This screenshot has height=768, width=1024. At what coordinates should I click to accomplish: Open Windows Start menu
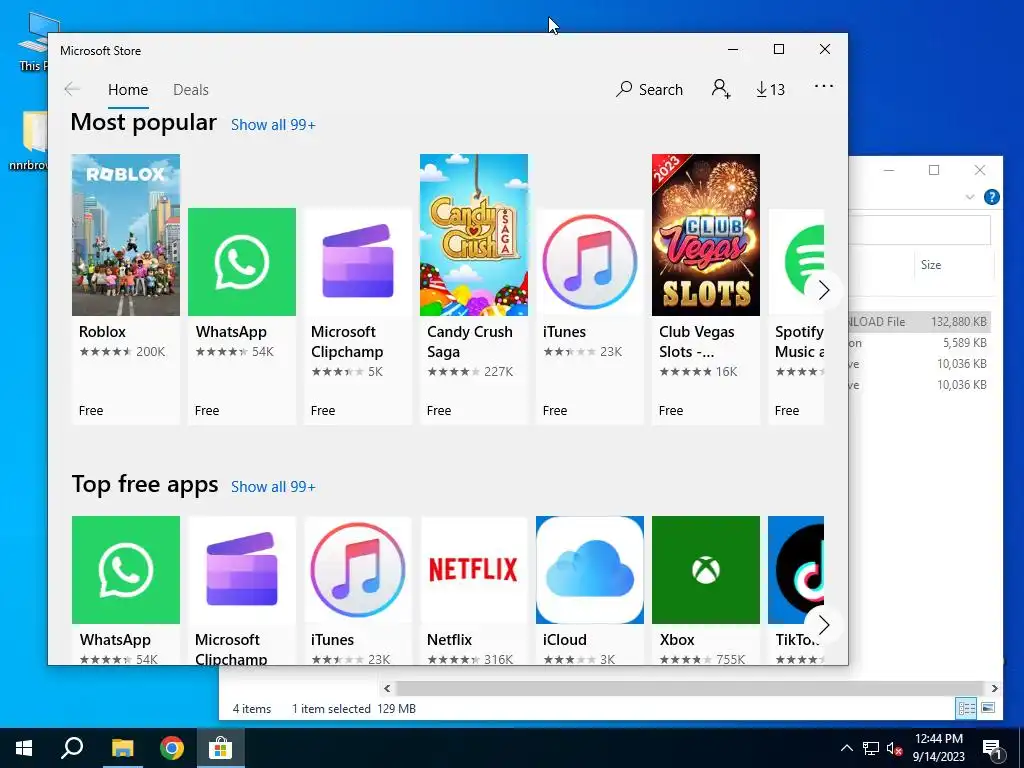coord(24,748)
